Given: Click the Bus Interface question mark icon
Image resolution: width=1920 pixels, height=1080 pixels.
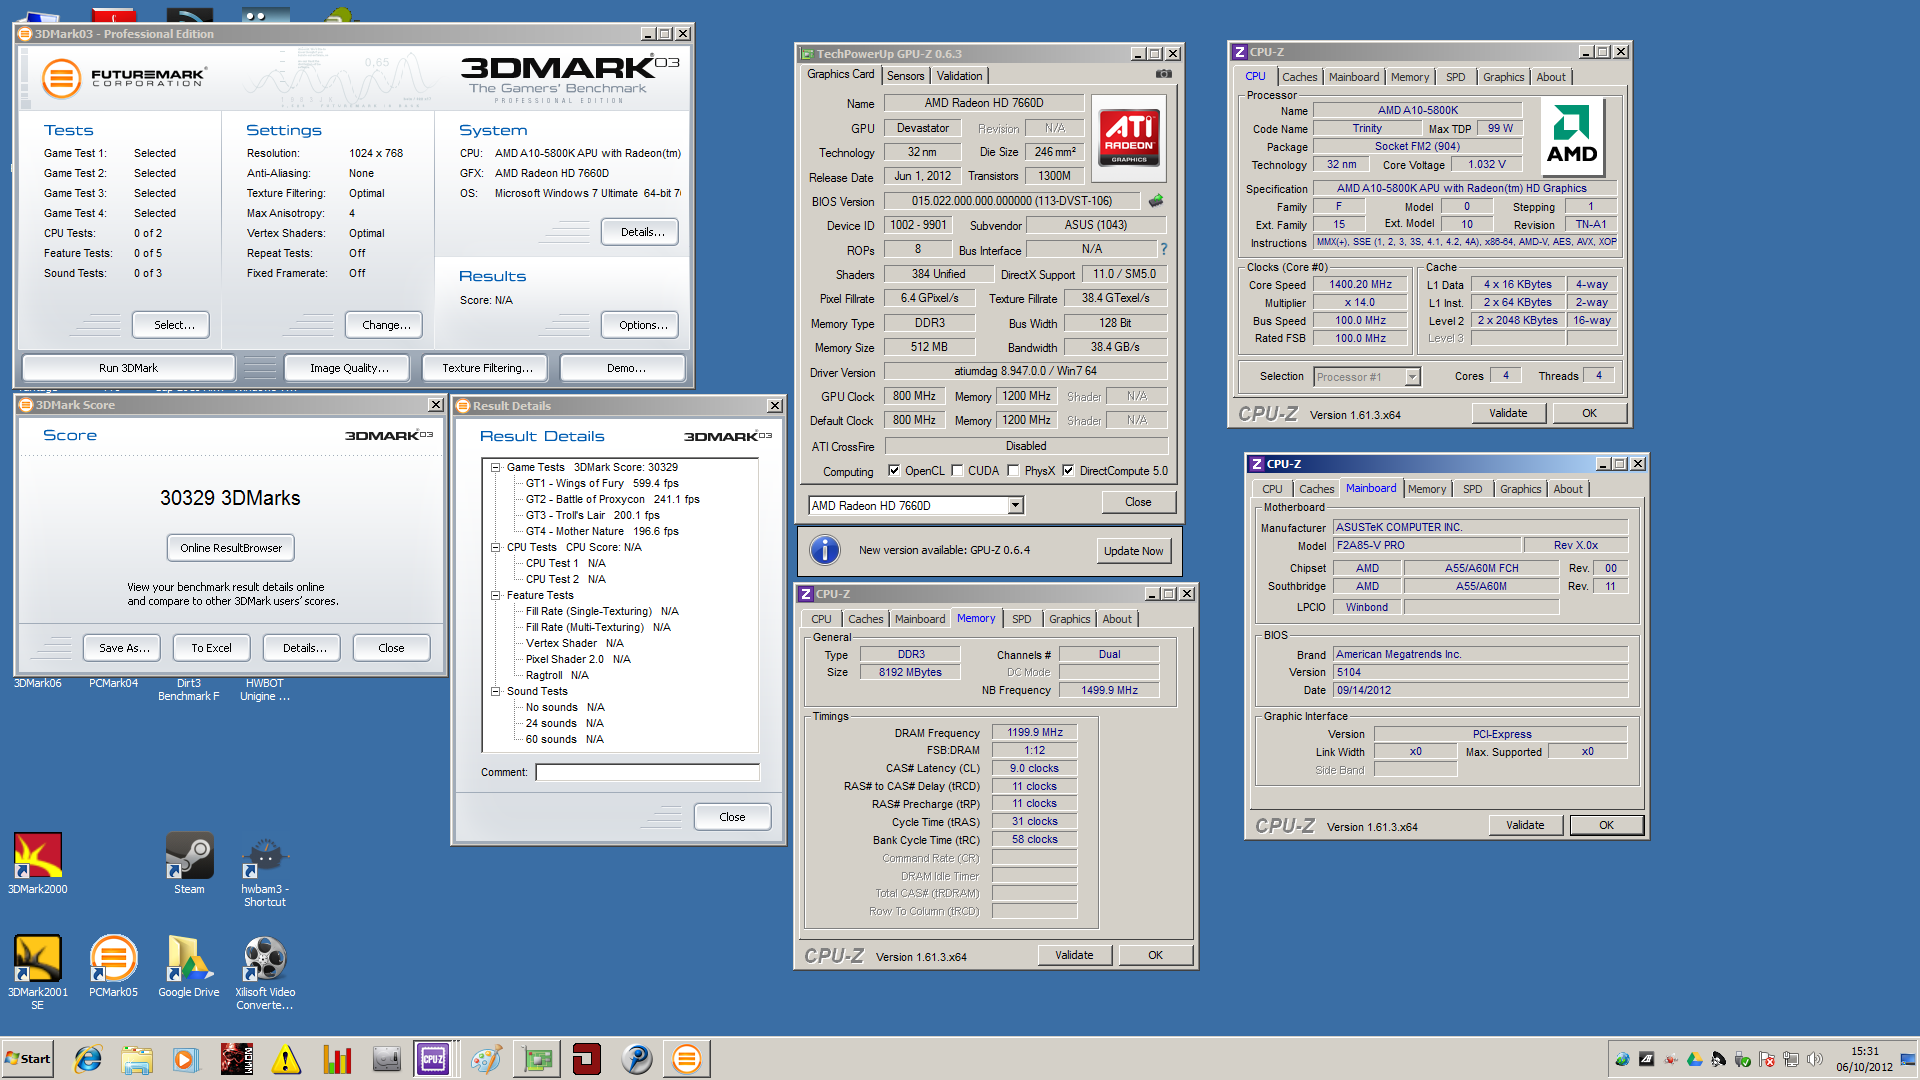Looking at the screenshot, I should tap(1163, 249).
